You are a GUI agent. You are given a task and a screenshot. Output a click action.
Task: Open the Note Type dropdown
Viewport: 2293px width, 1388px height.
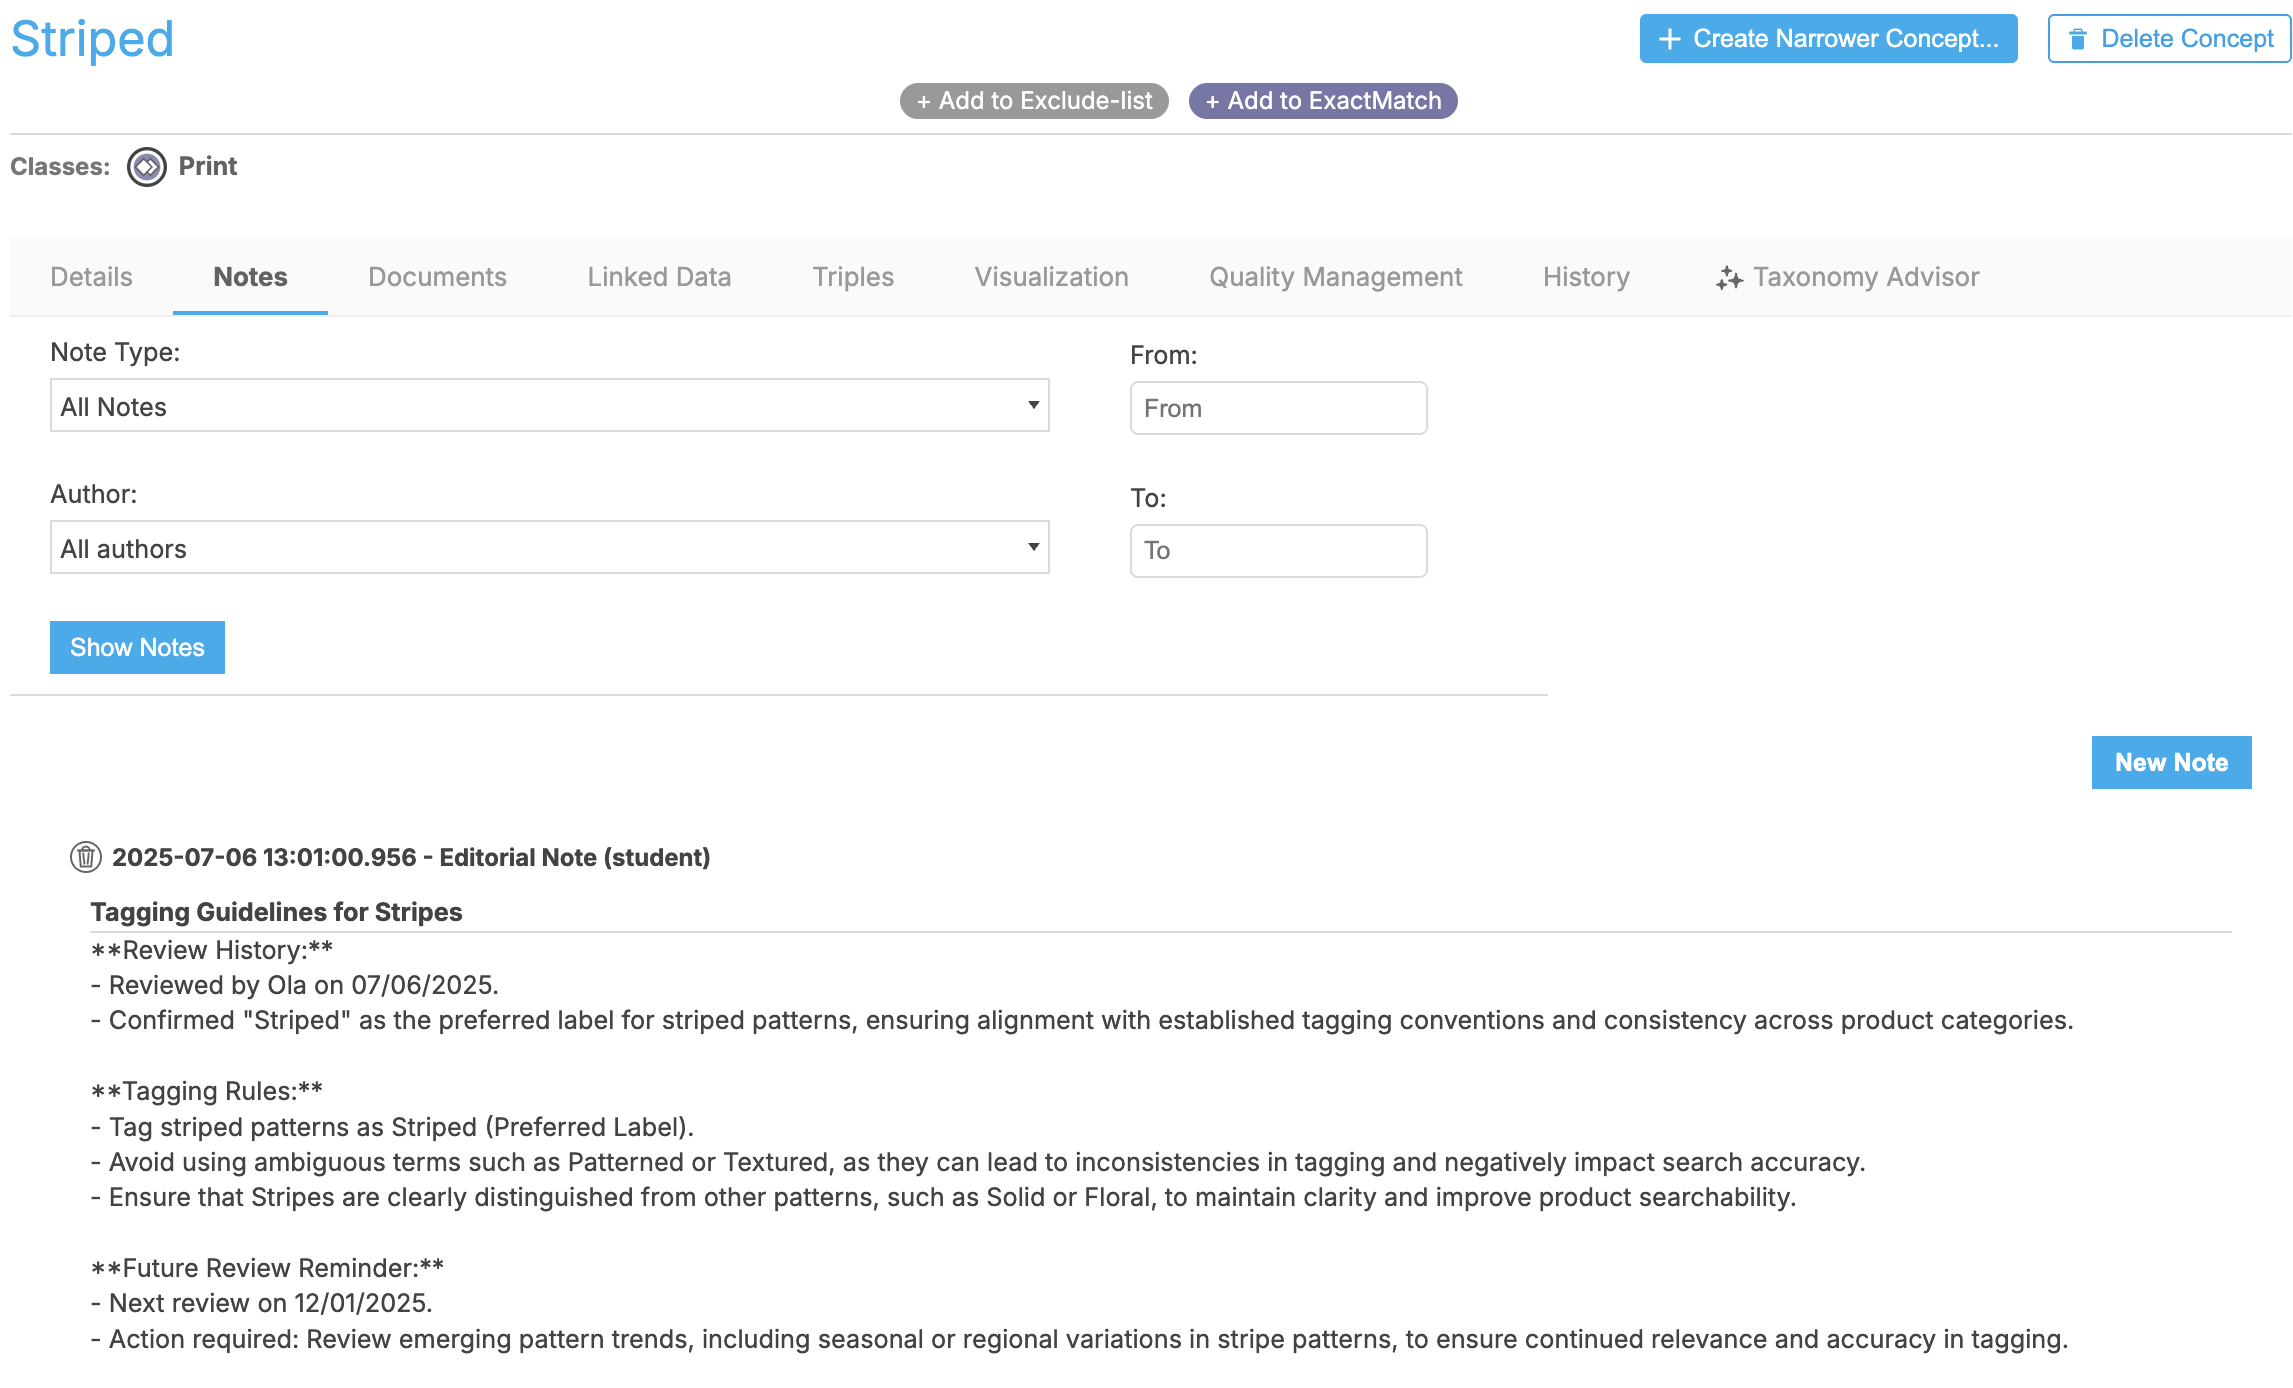pos(549,406)
